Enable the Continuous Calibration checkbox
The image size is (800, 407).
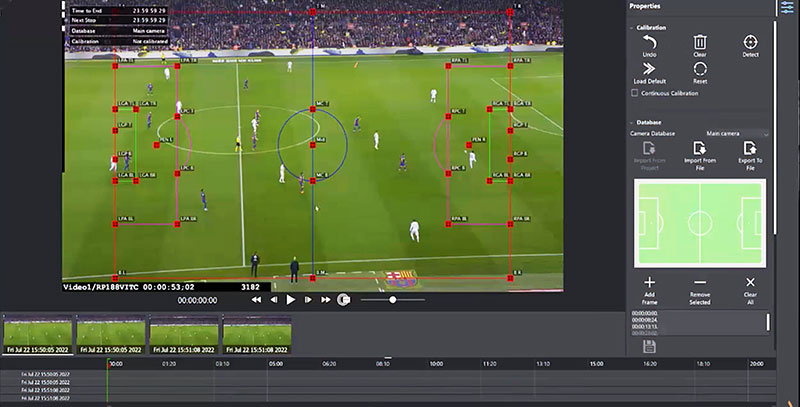[x=635, y=93]
